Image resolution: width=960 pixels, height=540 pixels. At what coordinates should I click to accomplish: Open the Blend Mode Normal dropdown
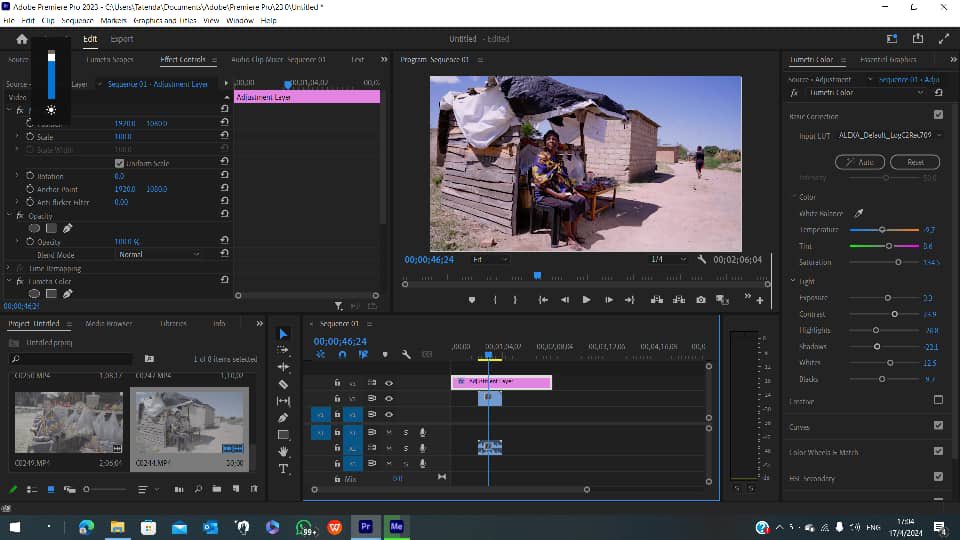click(159, 254)
